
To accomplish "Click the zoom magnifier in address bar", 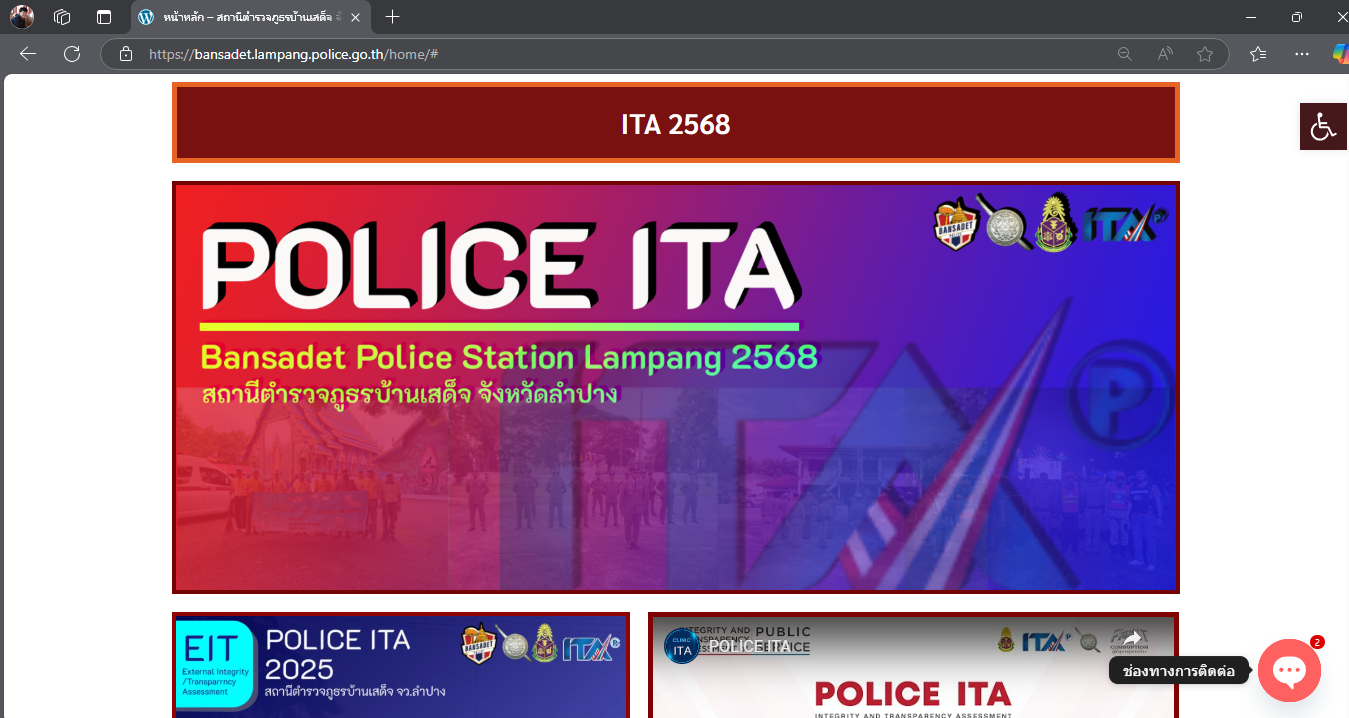I will pos(1125,54).
